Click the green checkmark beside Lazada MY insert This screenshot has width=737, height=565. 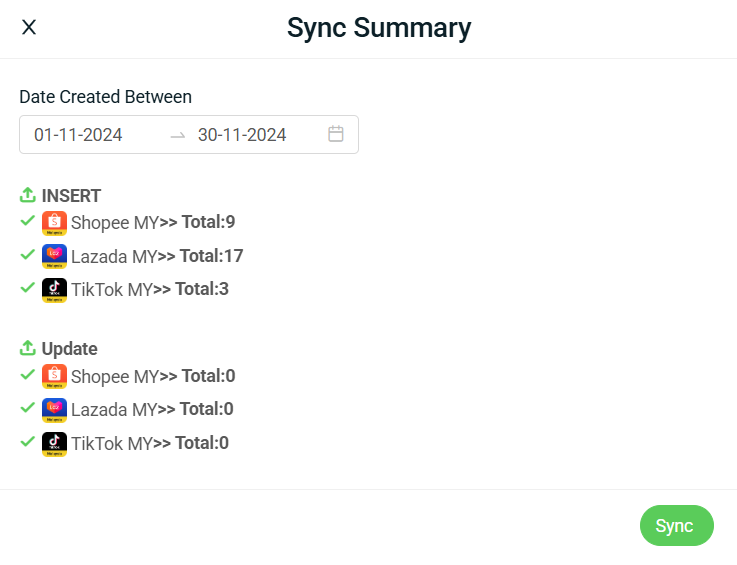pos(28,255)
